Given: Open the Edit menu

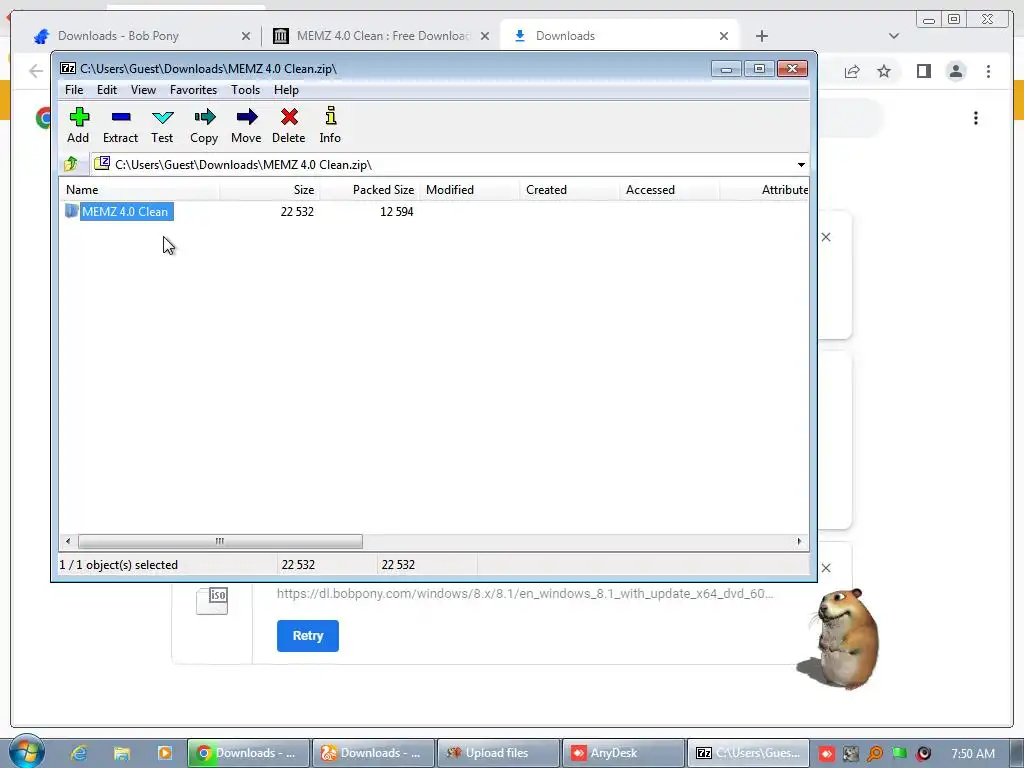Looking at the screenshot, I should 107,89.
